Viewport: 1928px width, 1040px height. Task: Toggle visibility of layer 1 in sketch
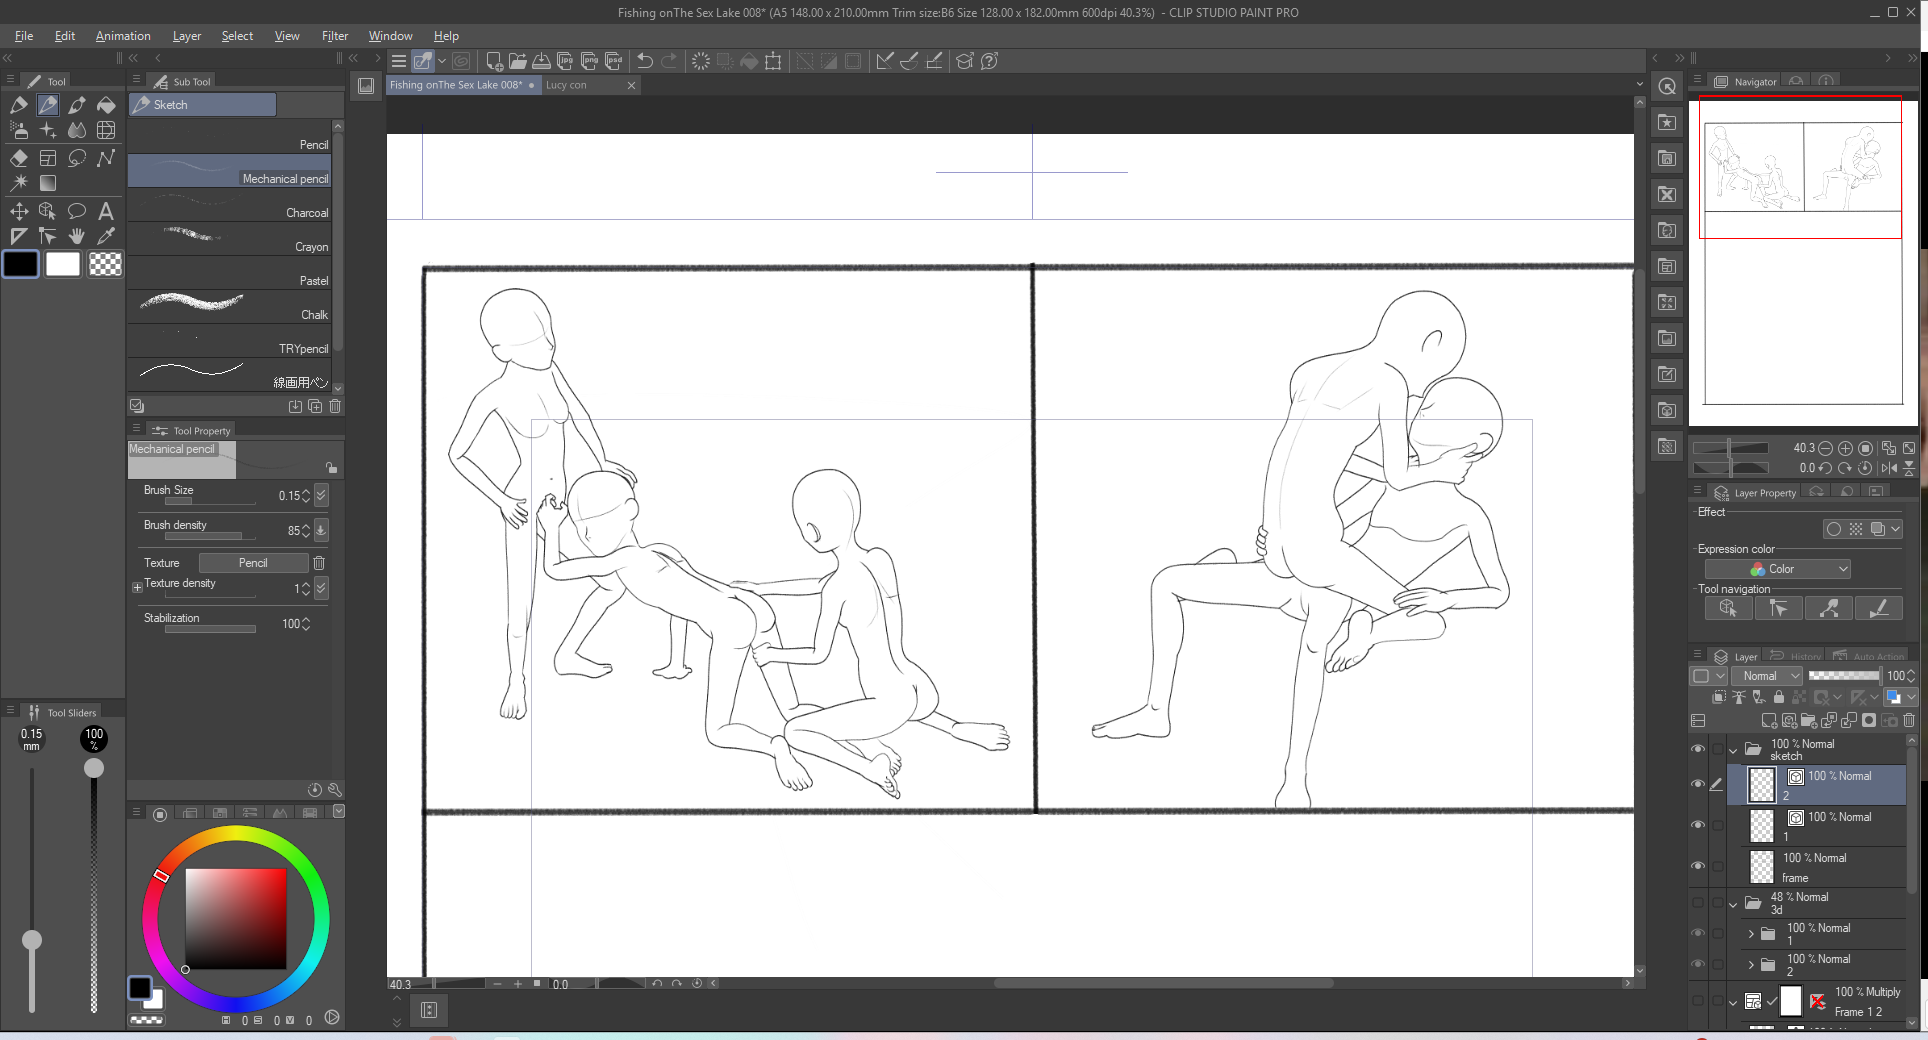(1697, 825)
